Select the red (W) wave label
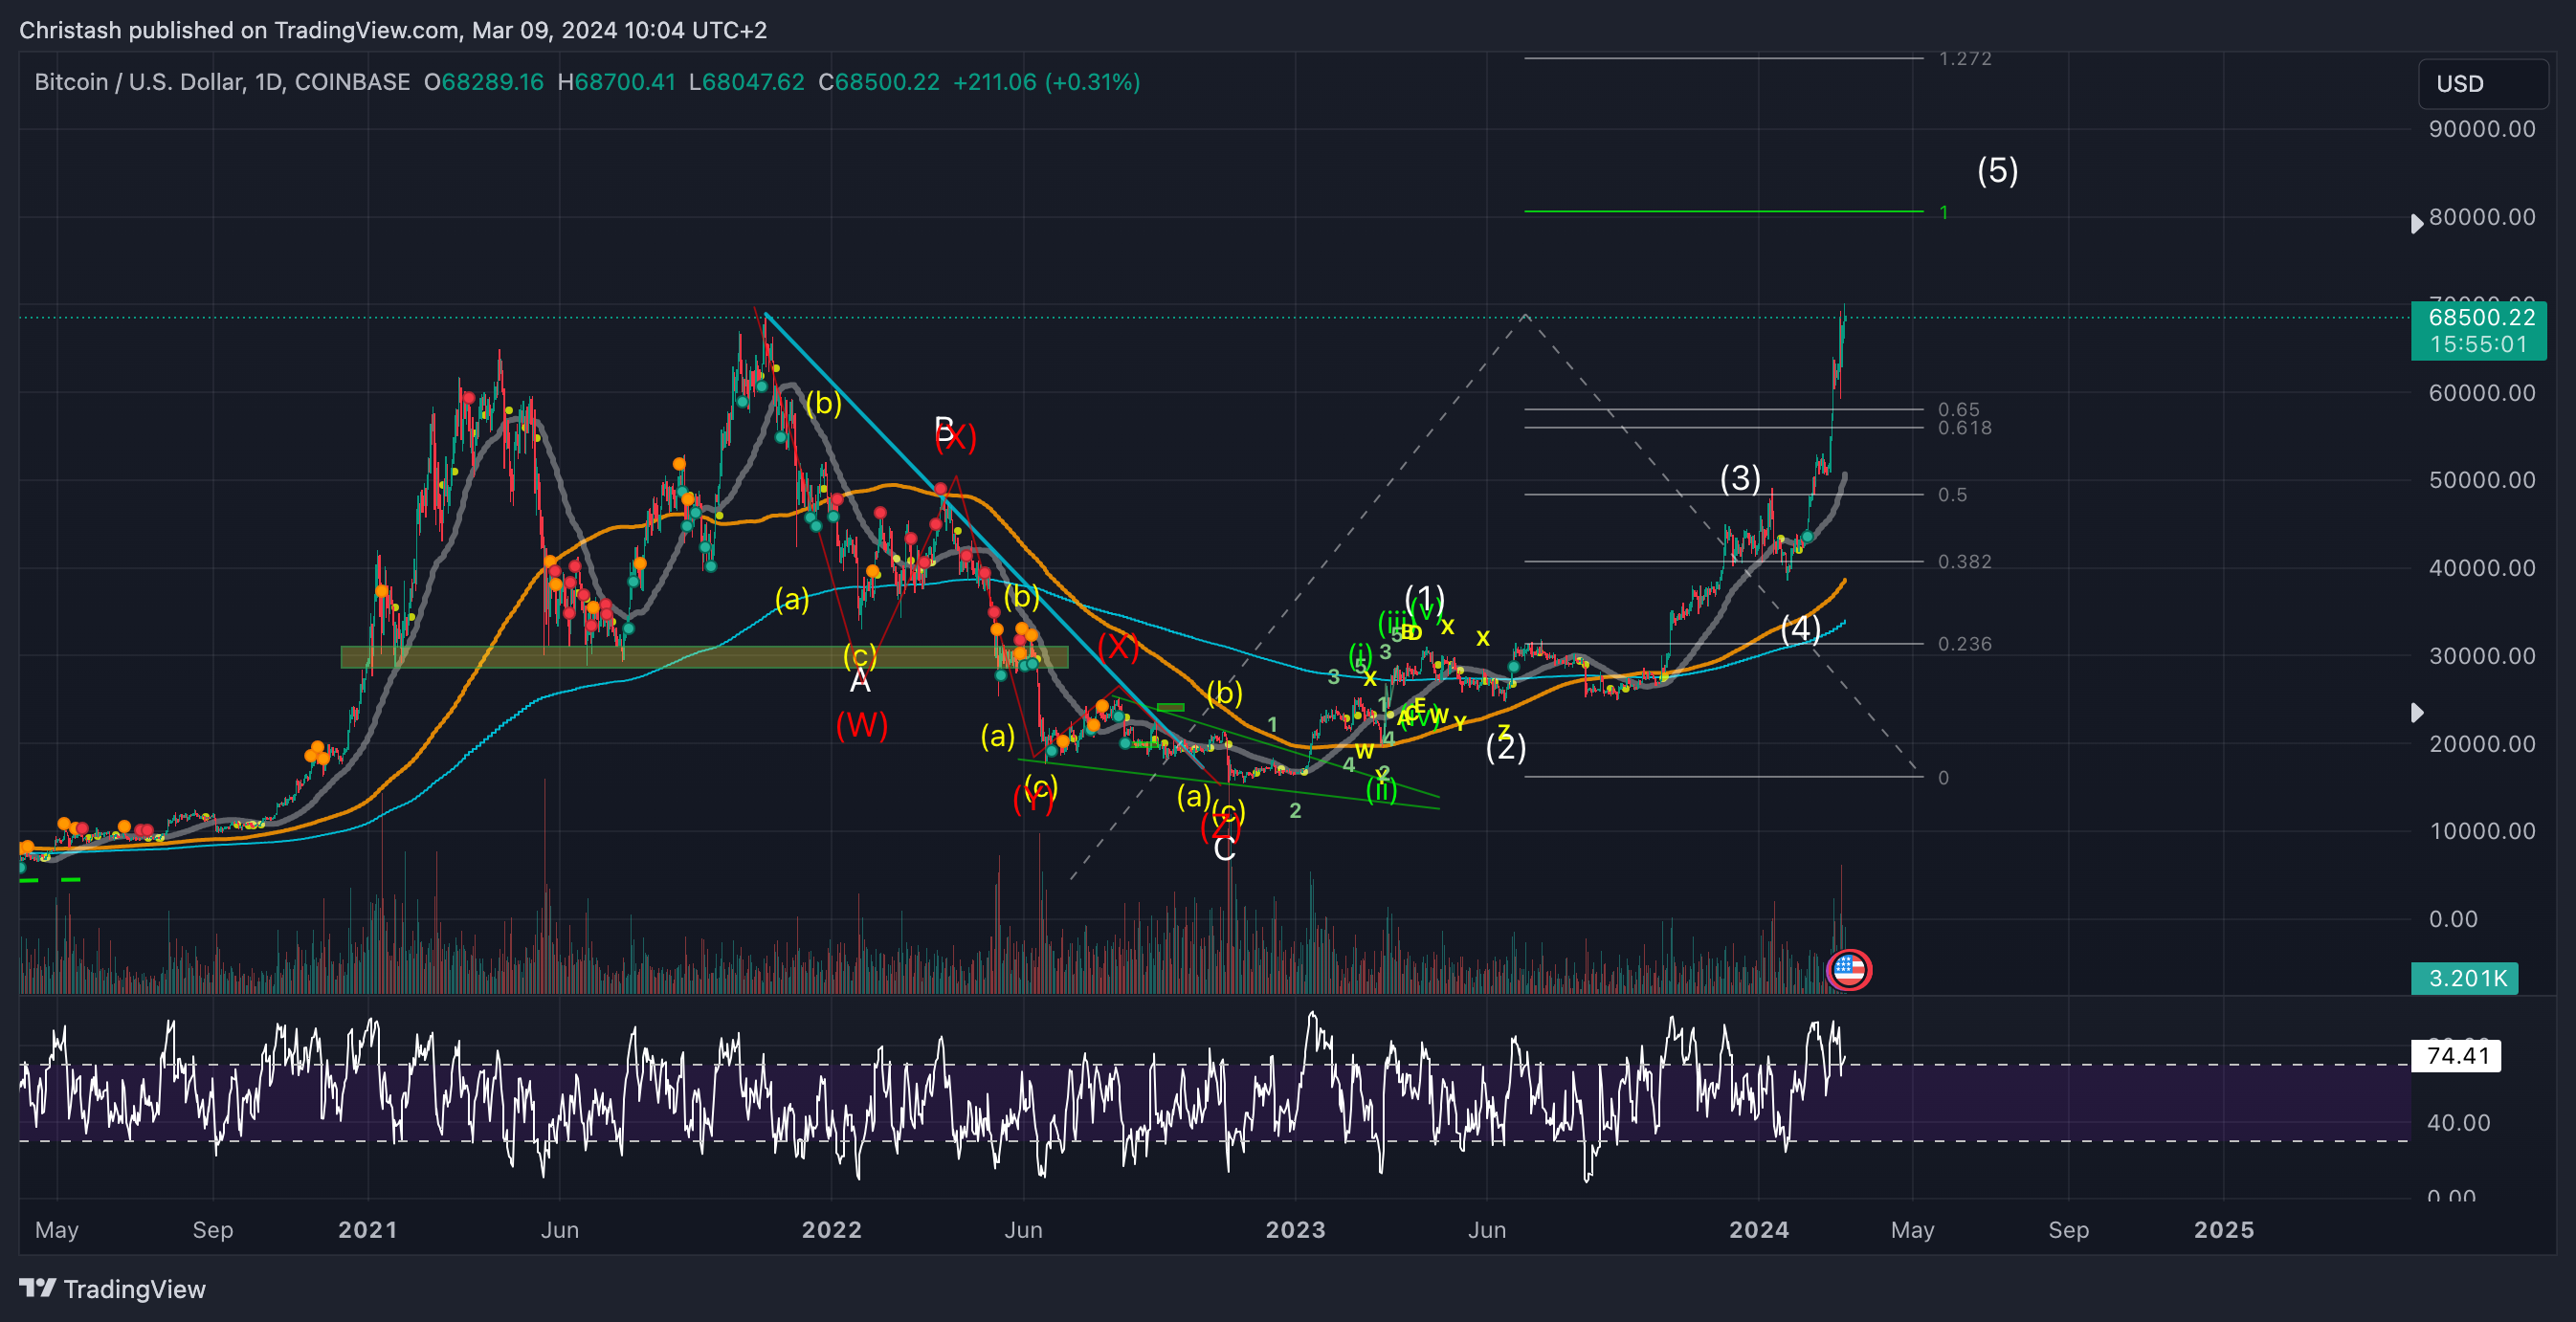The image size is (2576, 1322). tap(861, 725)
